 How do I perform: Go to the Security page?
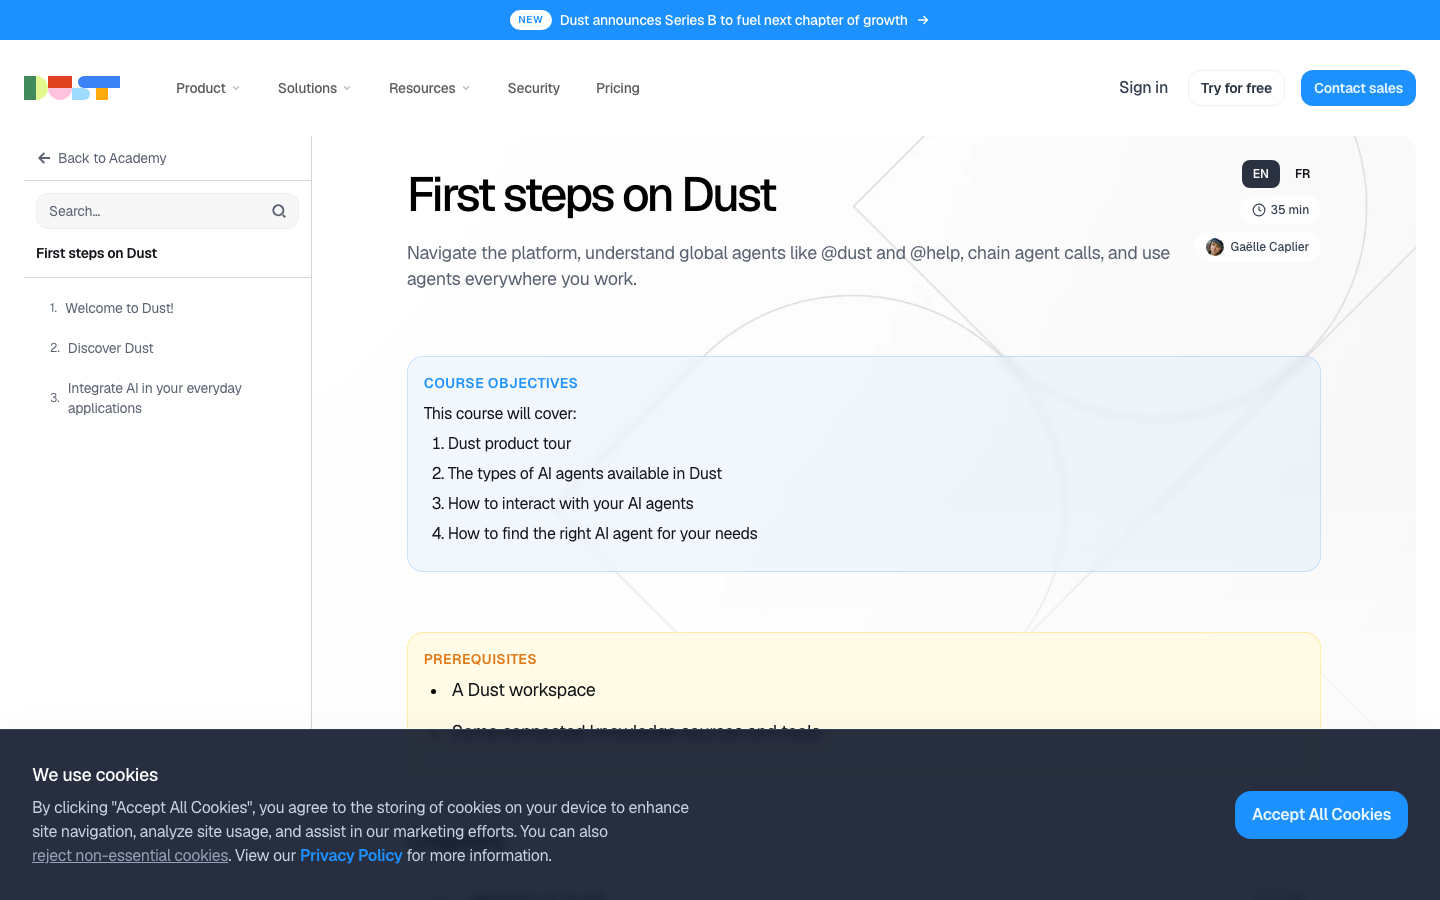tap(534, 88)
